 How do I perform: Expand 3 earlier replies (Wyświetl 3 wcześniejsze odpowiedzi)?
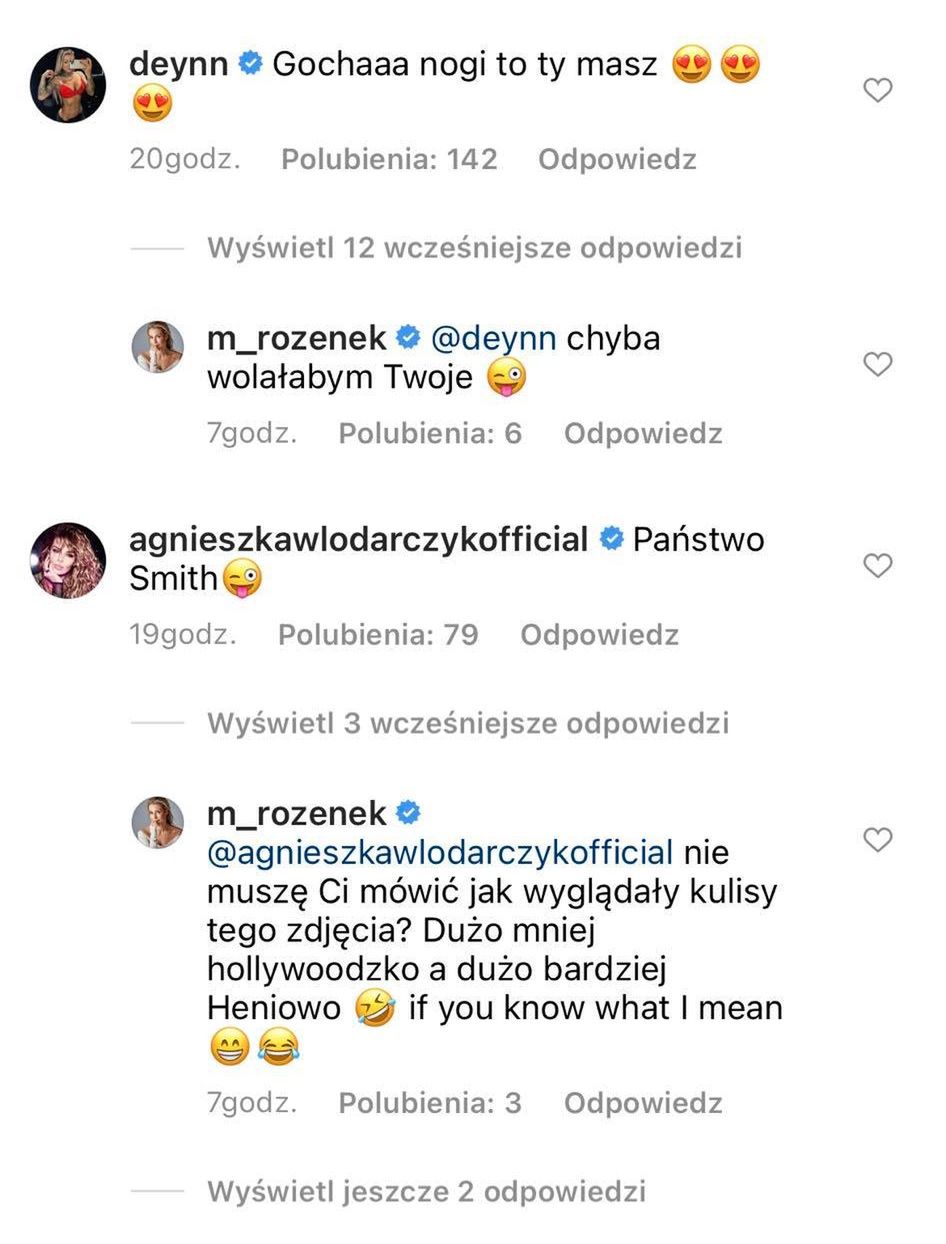coord(467,723)
